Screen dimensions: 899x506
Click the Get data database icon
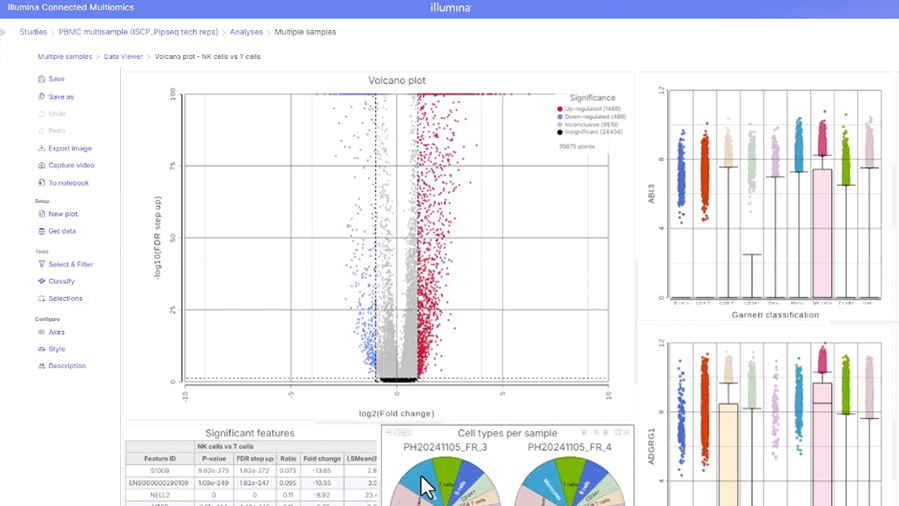point(41,231)
